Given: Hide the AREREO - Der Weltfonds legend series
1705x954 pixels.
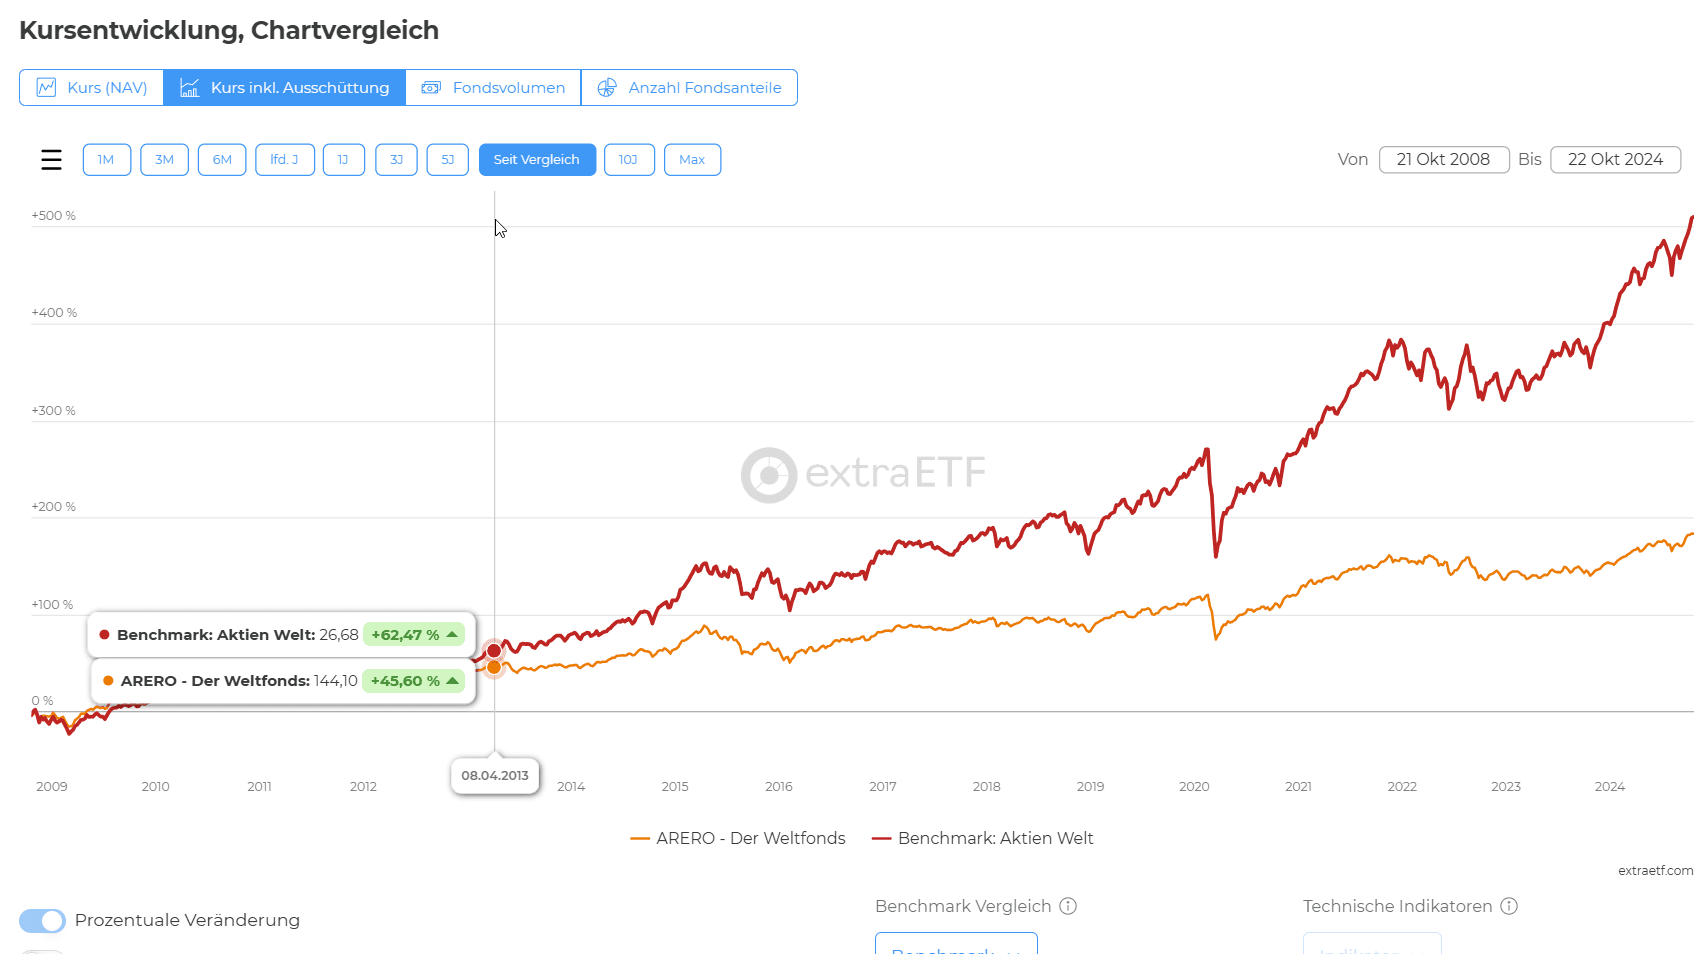Looking at the screenshot, I should pos(738,838).
